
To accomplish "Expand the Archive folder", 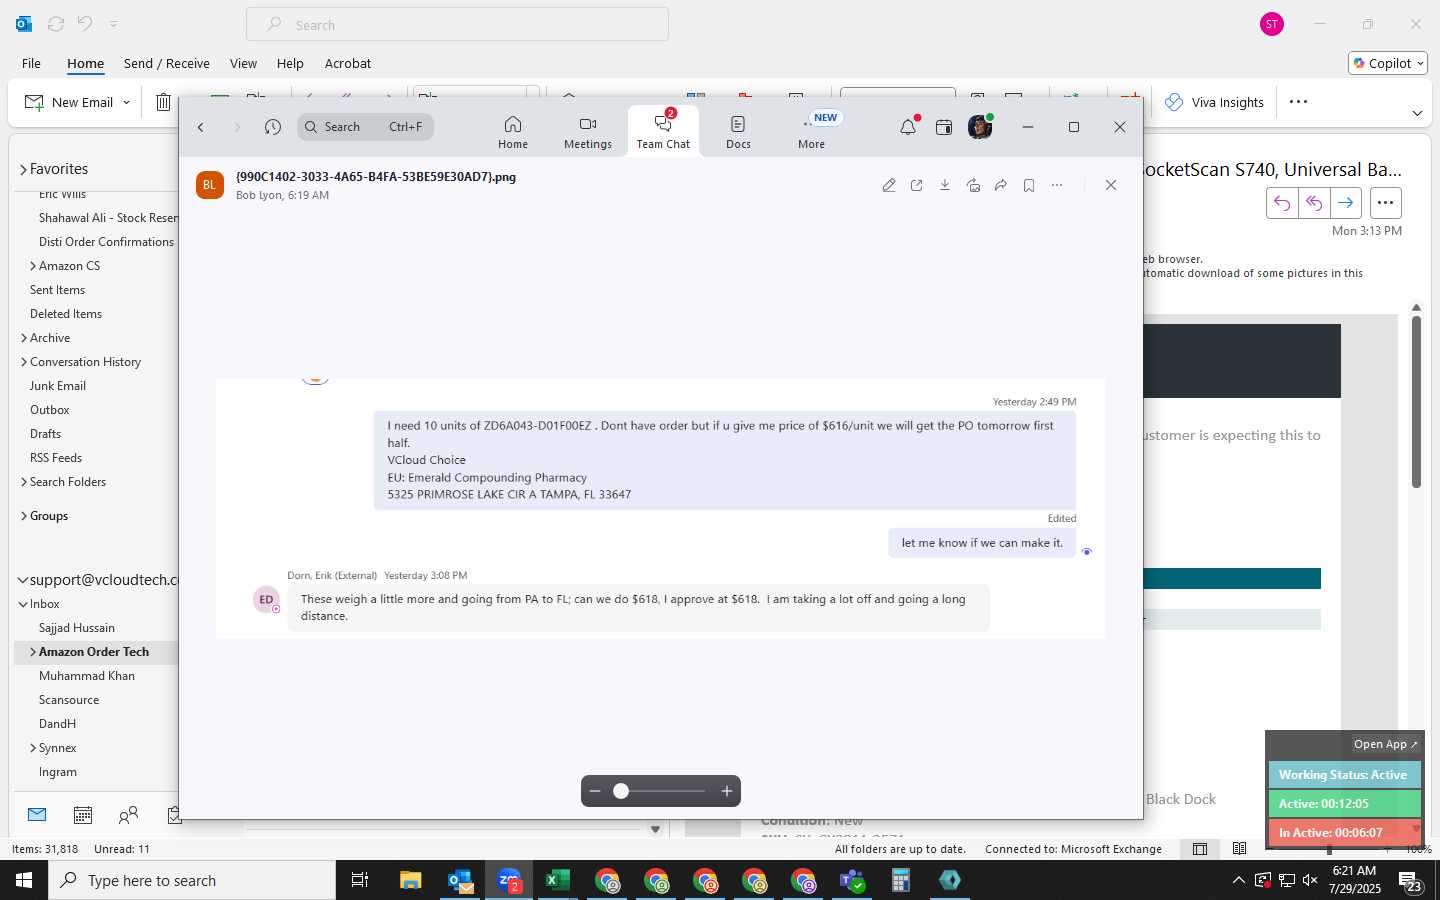I will (x=24, y=338).
